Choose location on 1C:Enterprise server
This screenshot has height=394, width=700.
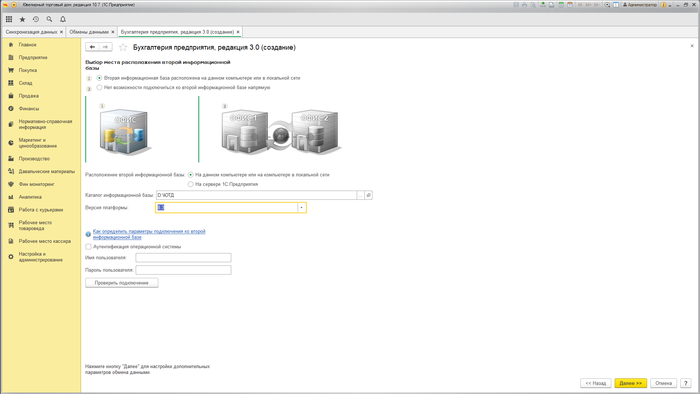191,184
